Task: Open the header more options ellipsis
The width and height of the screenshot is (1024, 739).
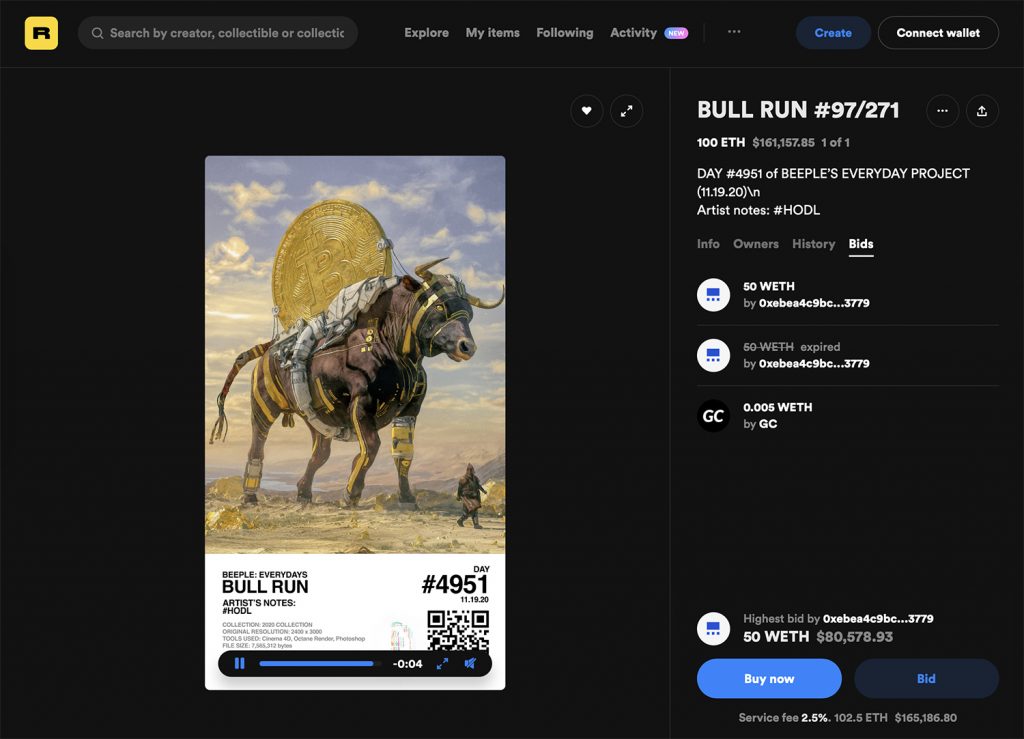Action: tap(734, 33)
